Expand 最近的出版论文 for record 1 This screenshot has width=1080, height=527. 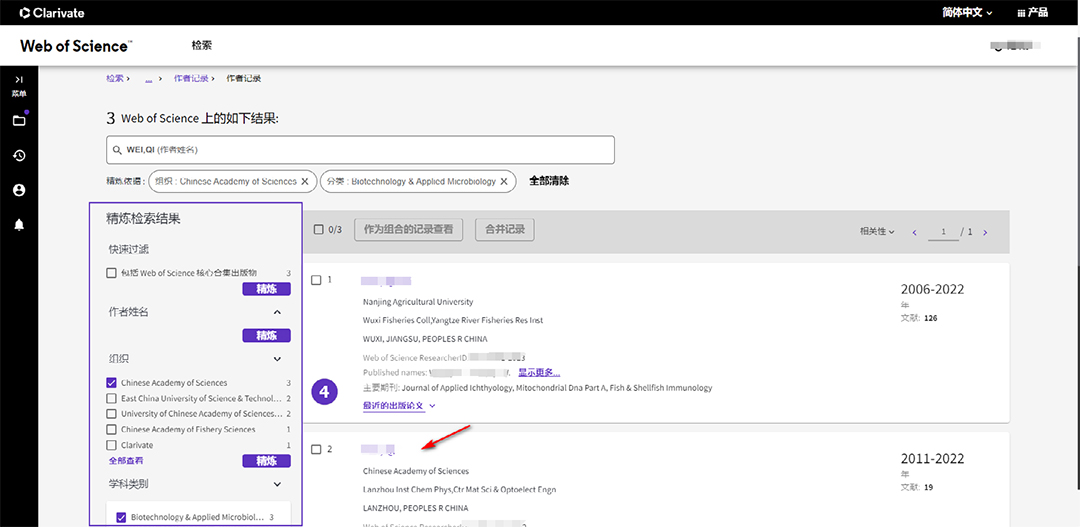point(399,406)
